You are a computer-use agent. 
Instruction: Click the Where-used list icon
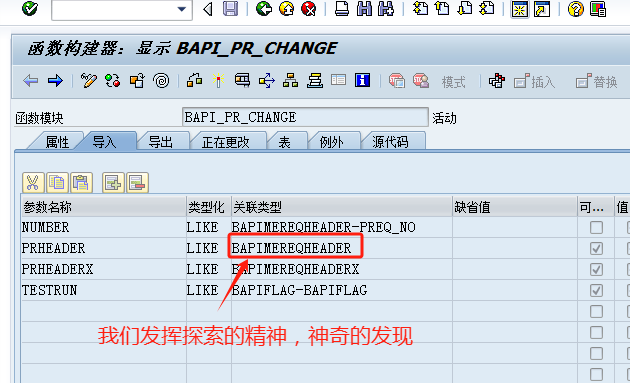[x=266, y=81]
